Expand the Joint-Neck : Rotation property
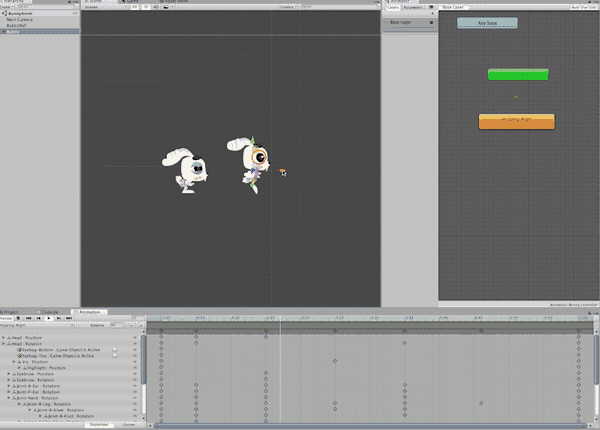Screen dimensions: 600x430 [x=9, y=398]
